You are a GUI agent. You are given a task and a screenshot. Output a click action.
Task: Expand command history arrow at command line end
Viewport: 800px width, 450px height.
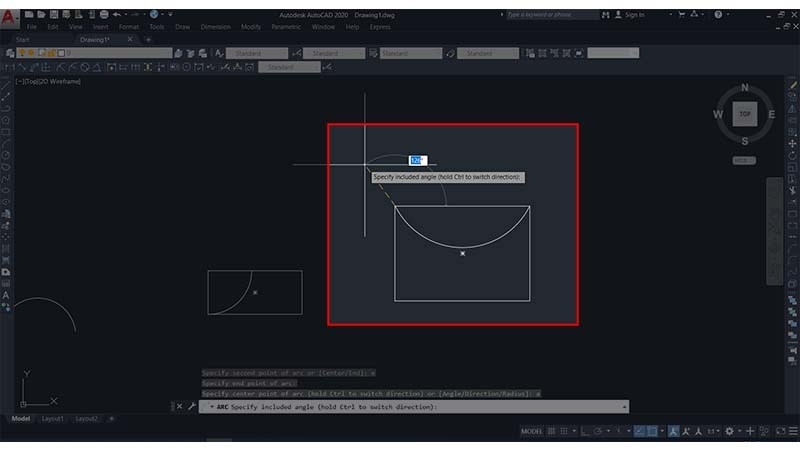(x=624, y=407)
